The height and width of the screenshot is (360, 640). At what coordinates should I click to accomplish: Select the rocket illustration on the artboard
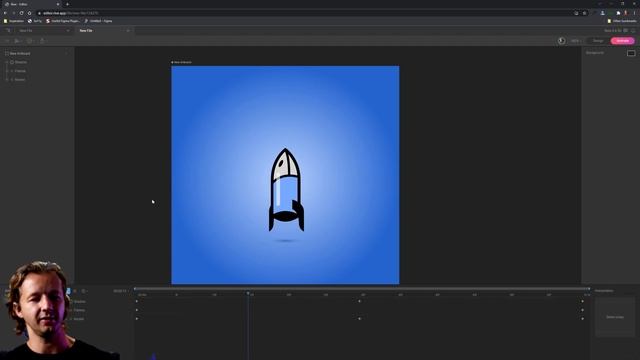coord(286,190)
